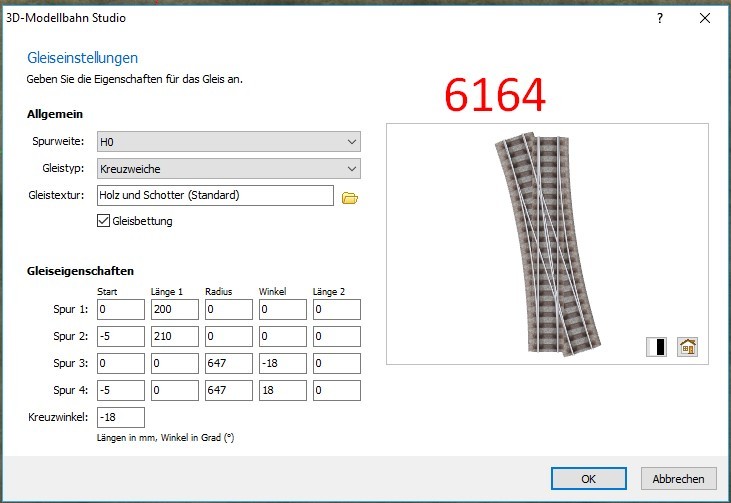
Task: Click 'Geben Sie die Eigenschaften' instruction text
Action: pyautogui.click(x=135, y=79)
